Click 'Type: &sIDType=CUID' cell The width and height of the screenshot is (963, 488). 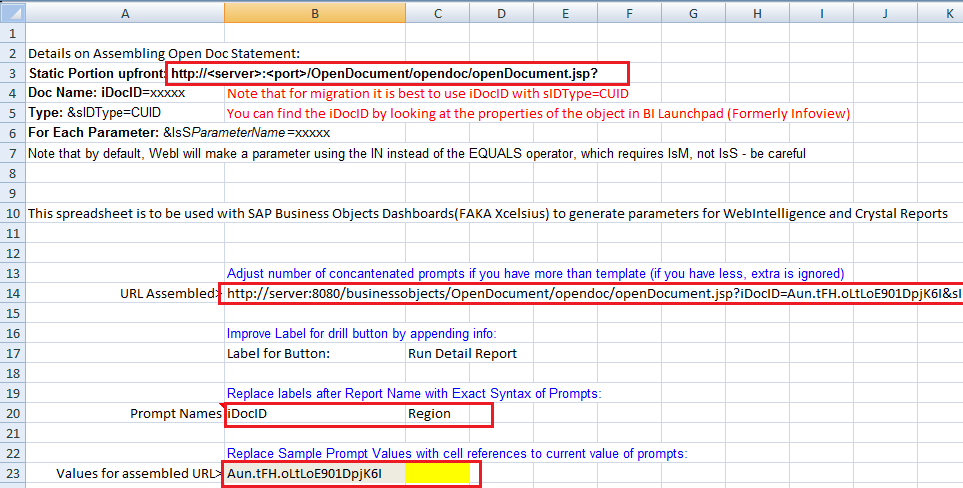(x=95, y=113)
